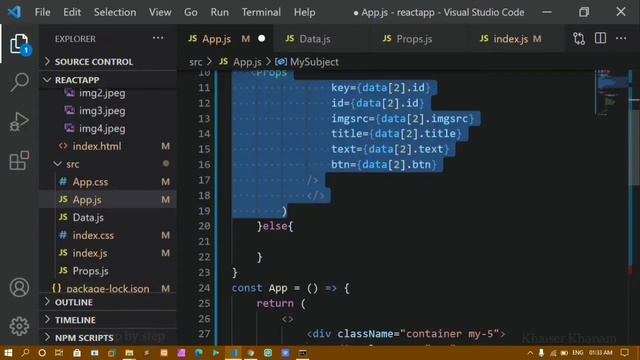The image size is (640, 360).
Task: Open the Help menu
Action: pyautogui.click(x=304, y=12)
